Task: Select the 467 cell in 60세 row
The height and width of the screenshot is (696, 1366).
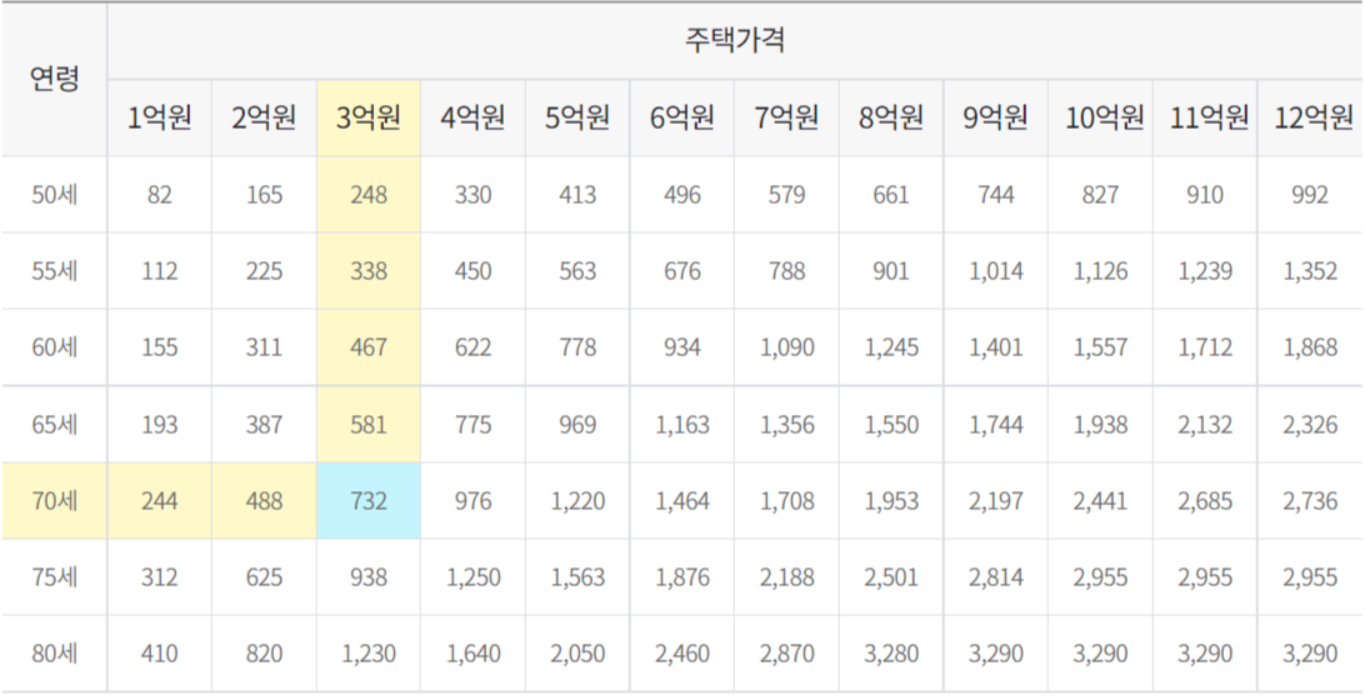Action: [x=368, y=348]
